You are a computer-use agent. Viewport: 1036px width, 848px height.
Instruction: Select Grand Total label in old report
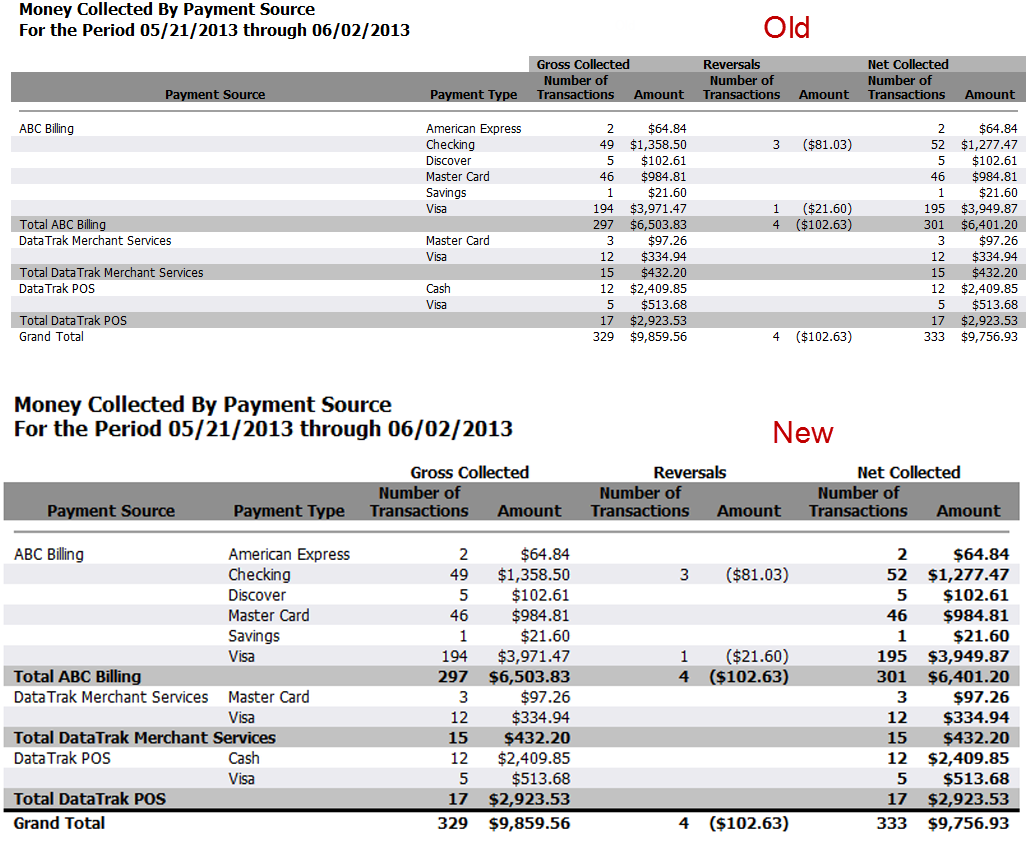51,337
